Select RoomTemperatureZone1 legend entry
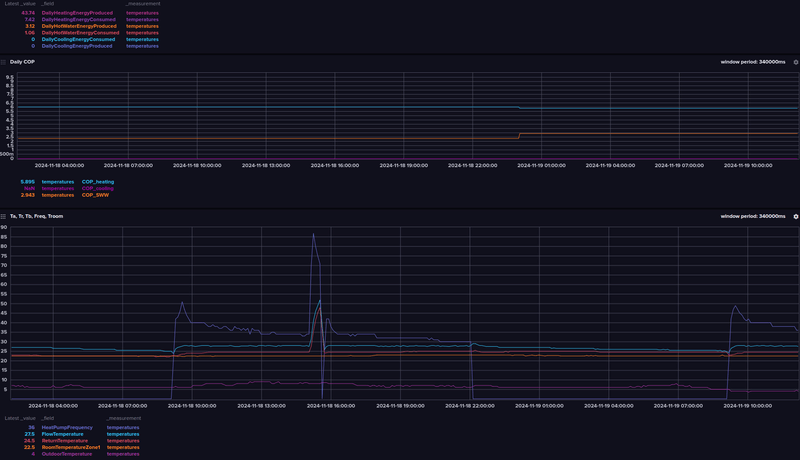The image size is (800, 460). [71, 448]
